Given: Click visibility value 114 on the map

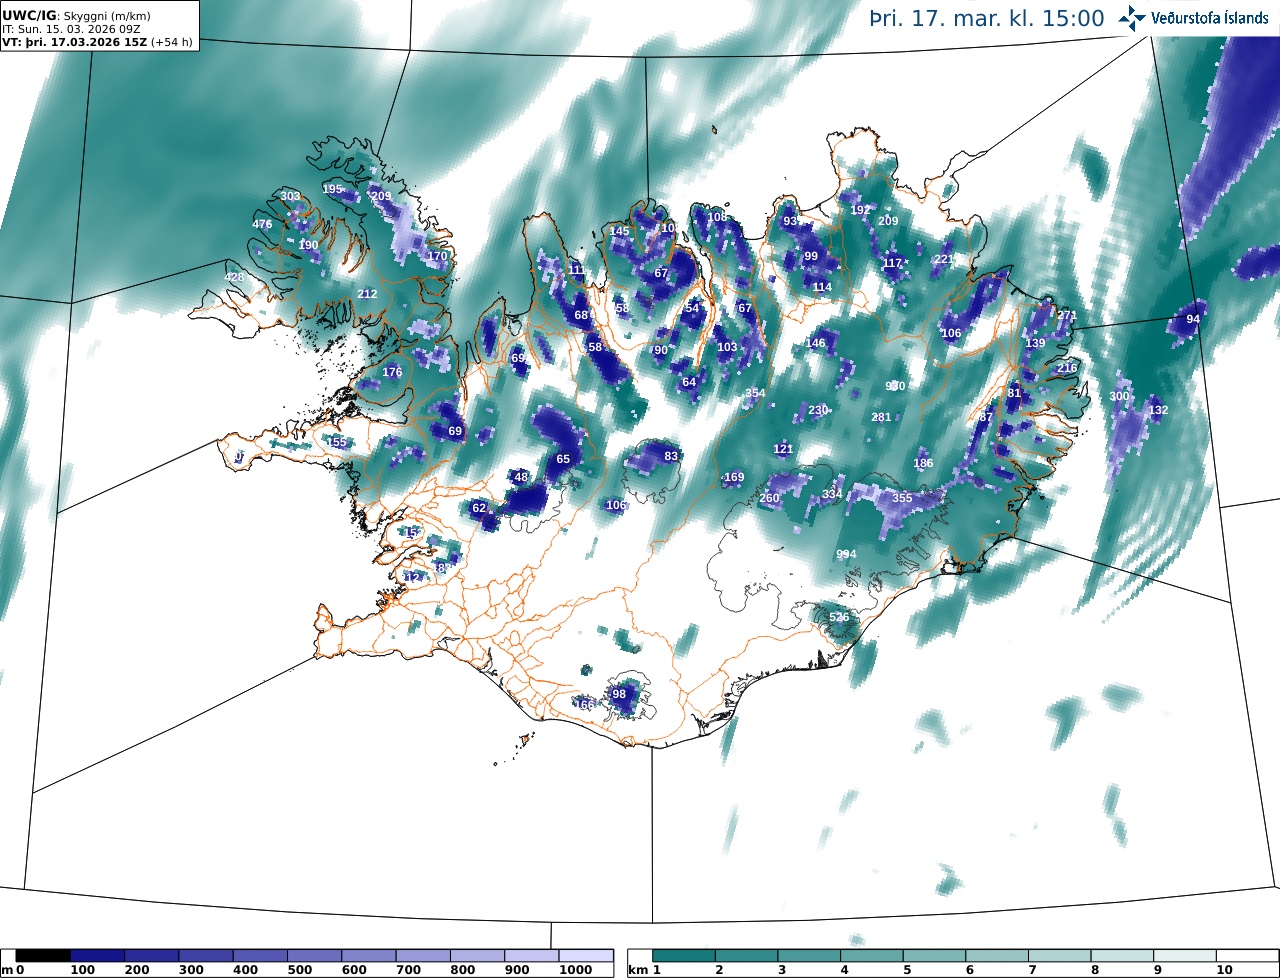Looking at the screenshot, I should coord(822,287).
